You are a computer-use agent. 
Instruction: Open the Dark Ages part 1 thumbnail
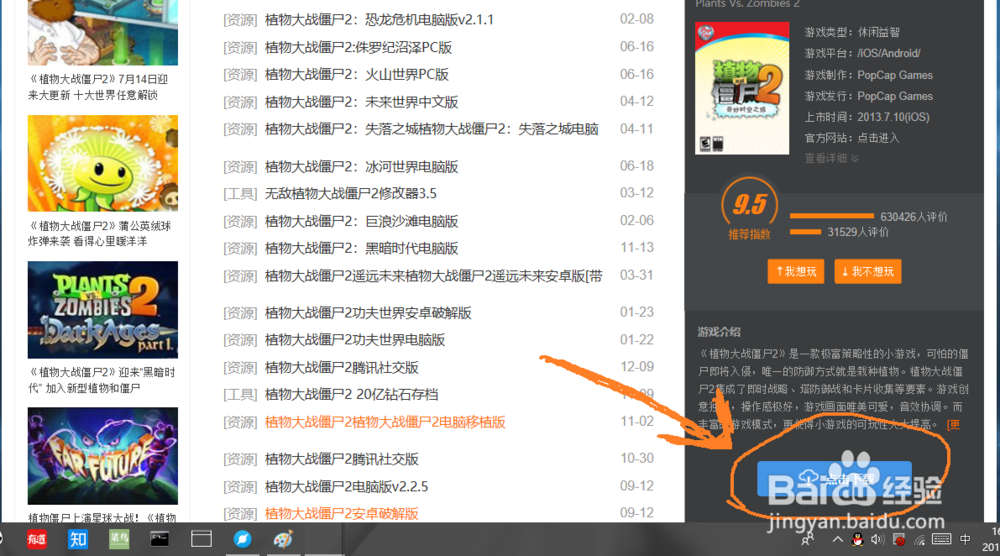pyautogui.click(x=103, y=310)
